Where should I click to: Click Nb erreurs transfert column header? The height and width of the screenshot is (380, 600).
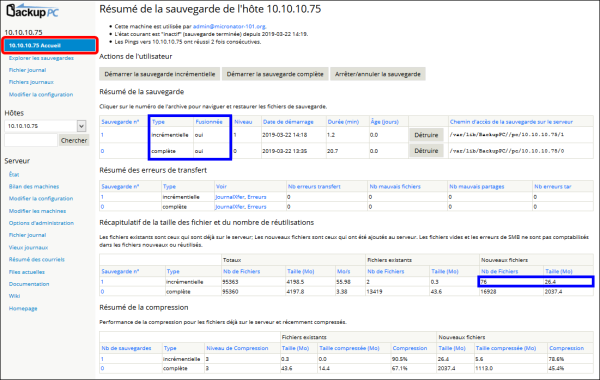click(314, 187)
